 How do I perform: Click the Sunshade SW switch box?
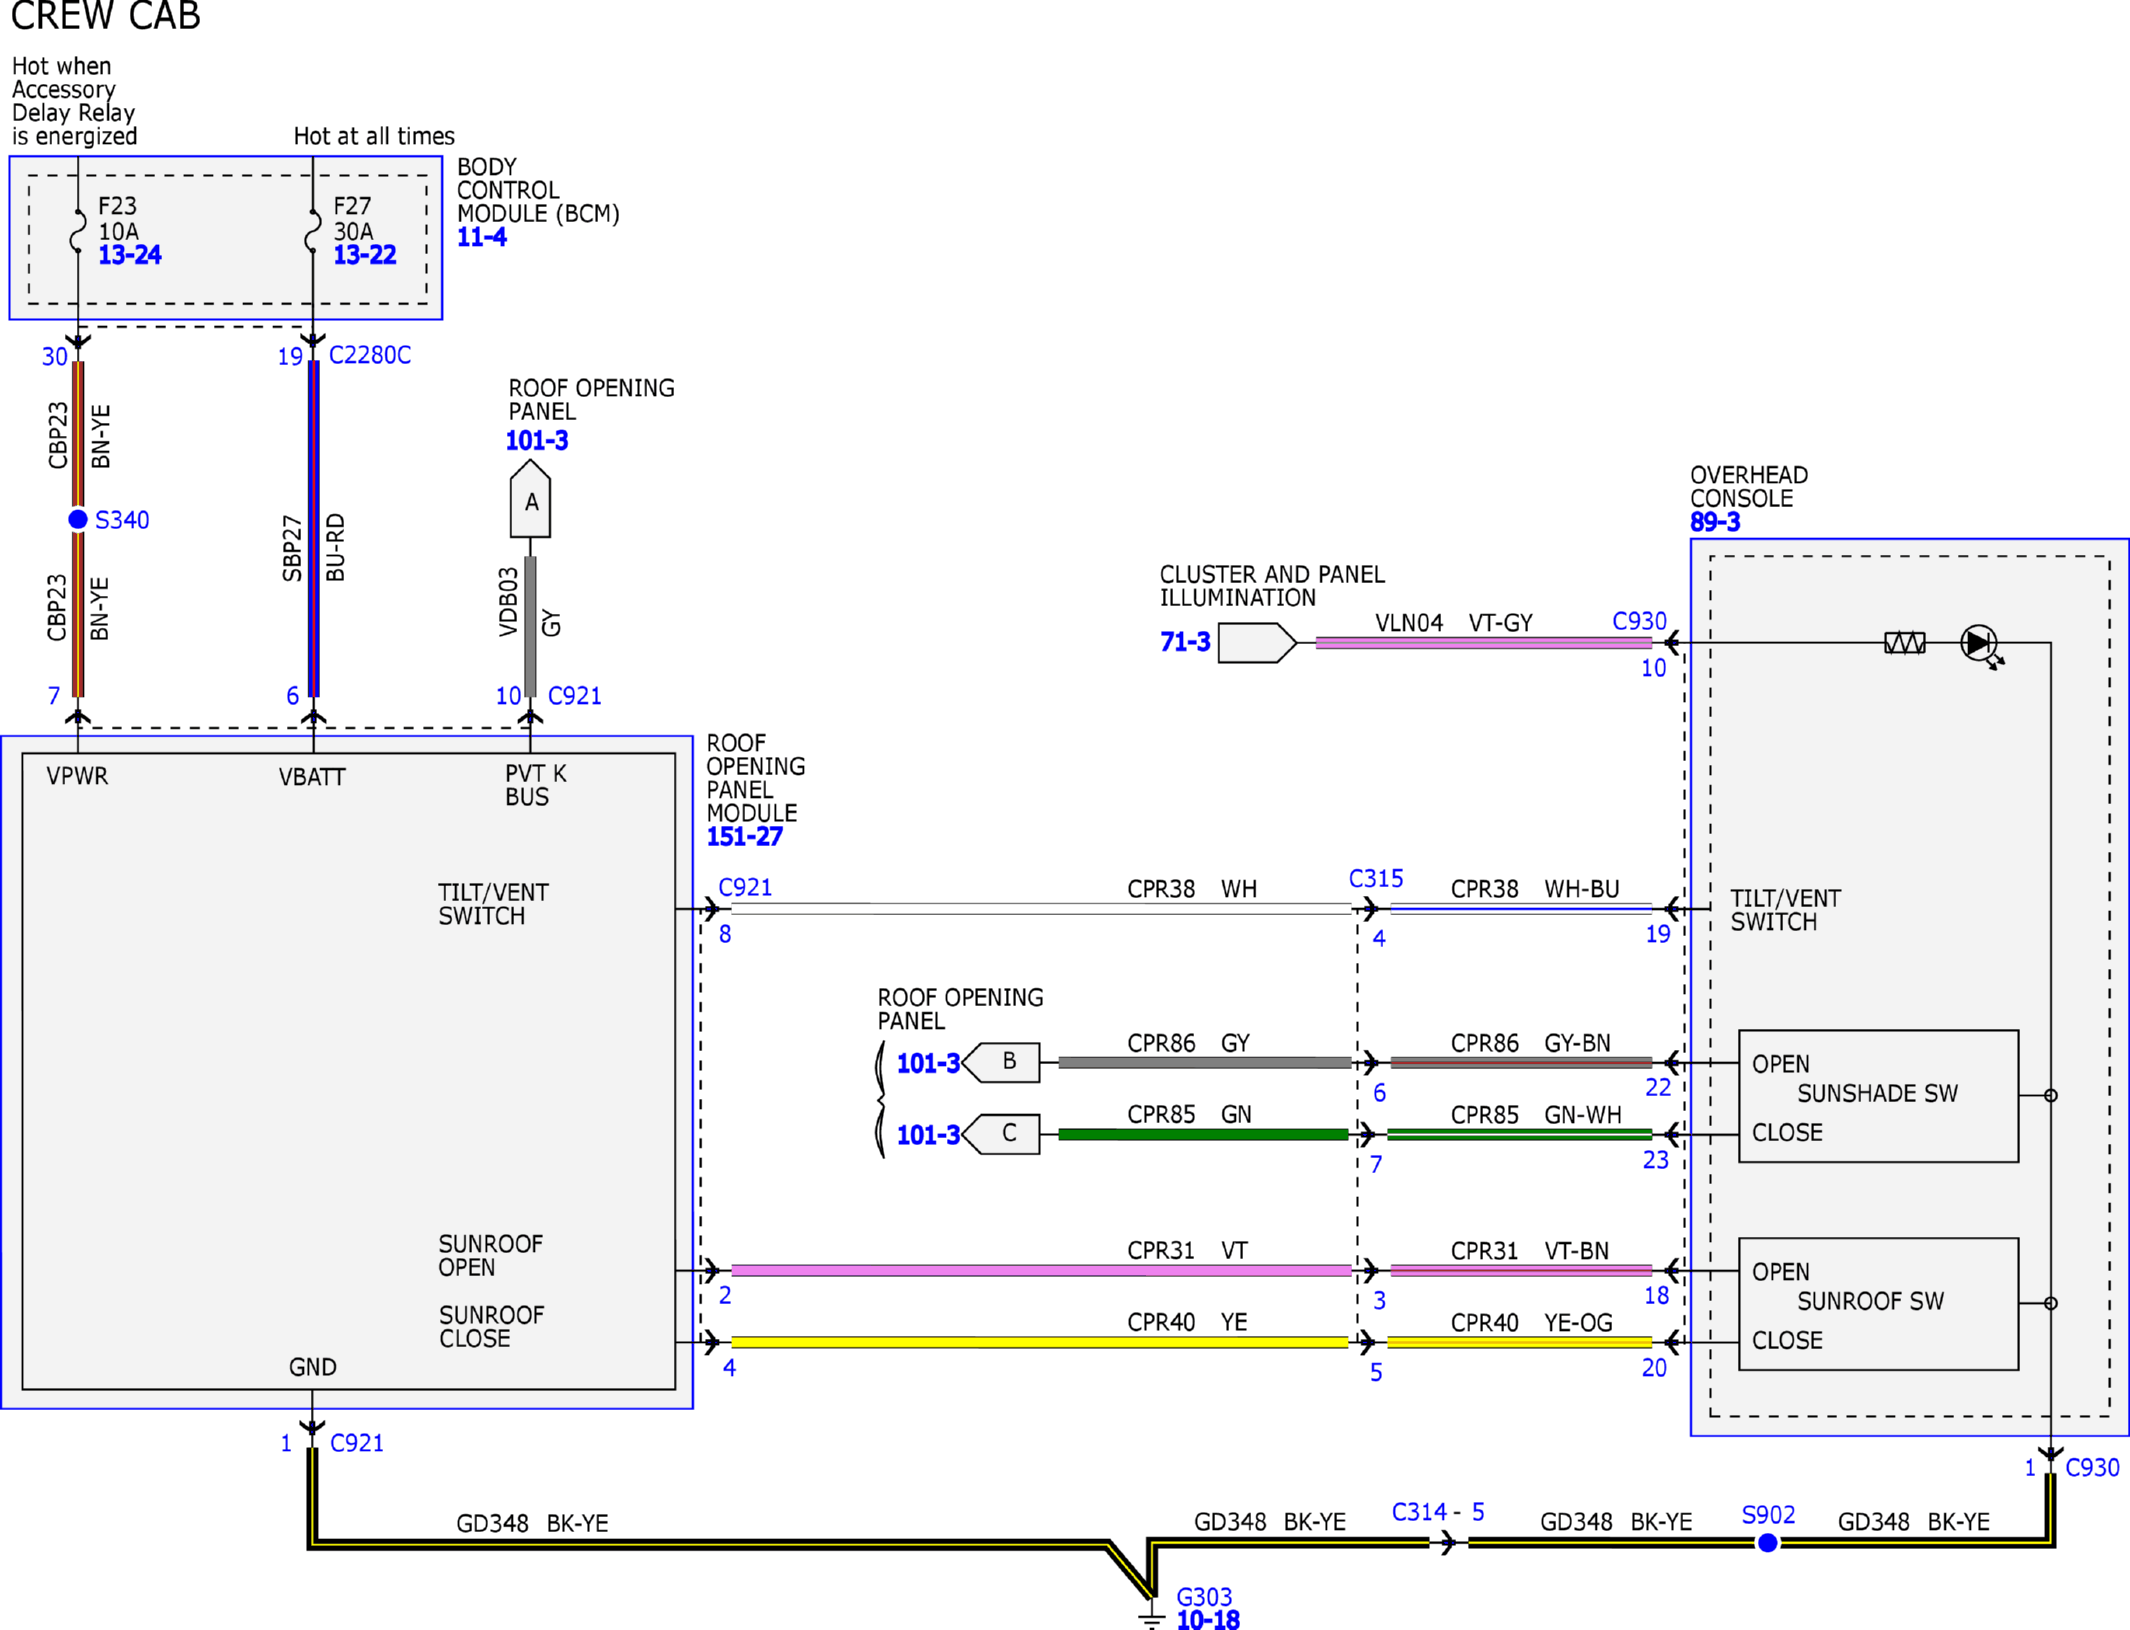tap(1878, 1096)
